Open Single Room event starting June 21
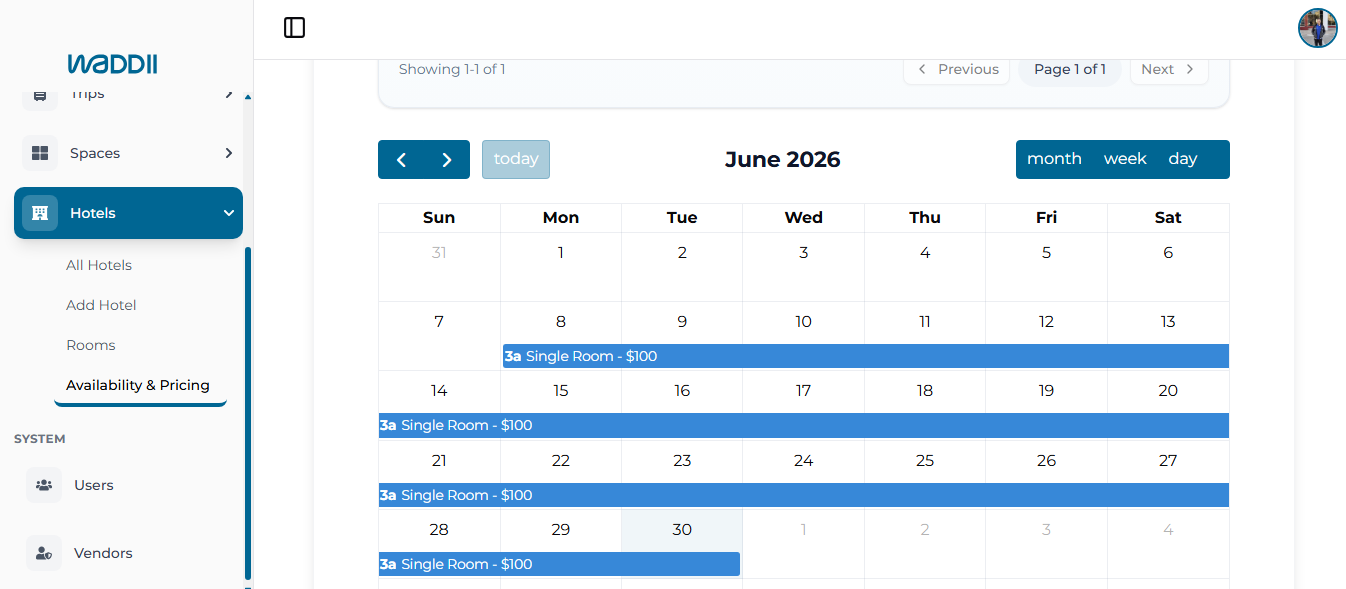Viewport: 1346px width, 589px height. [804, 495]
